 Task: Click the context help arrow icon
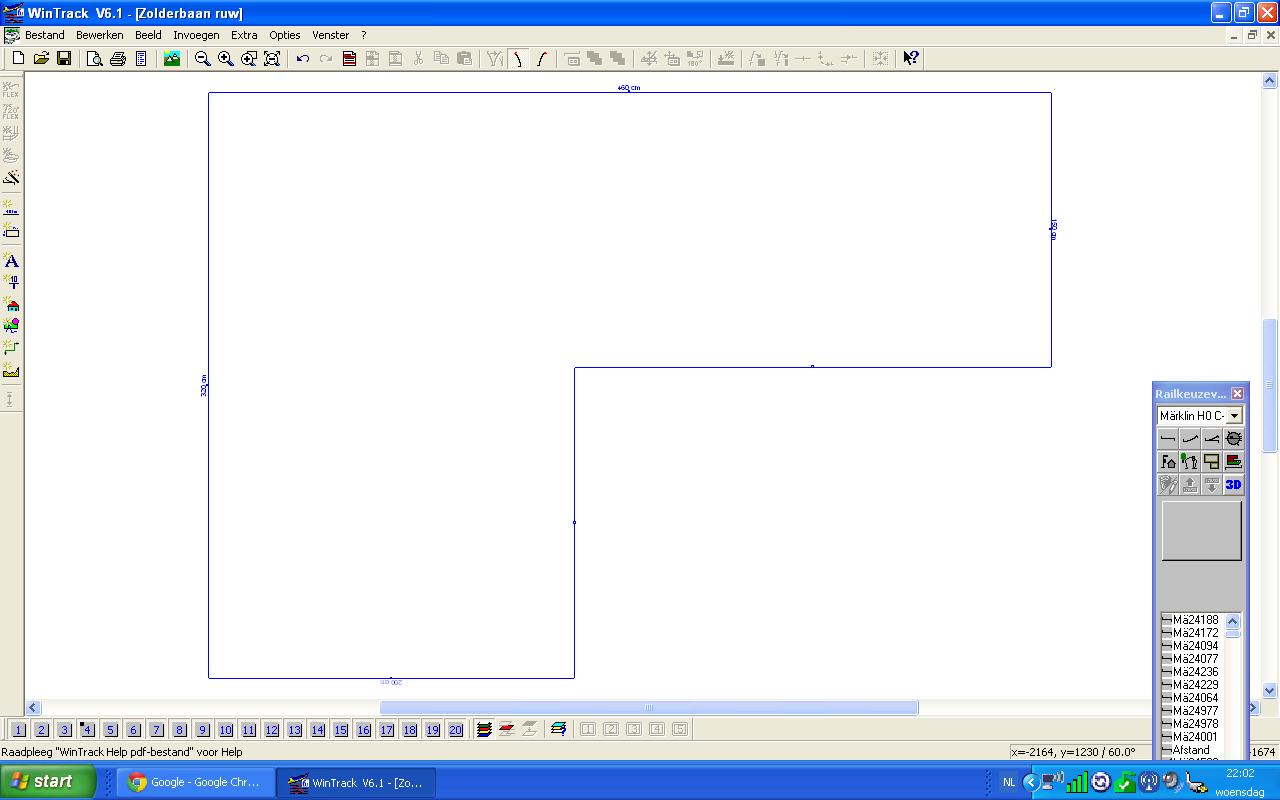pos(910,59)
